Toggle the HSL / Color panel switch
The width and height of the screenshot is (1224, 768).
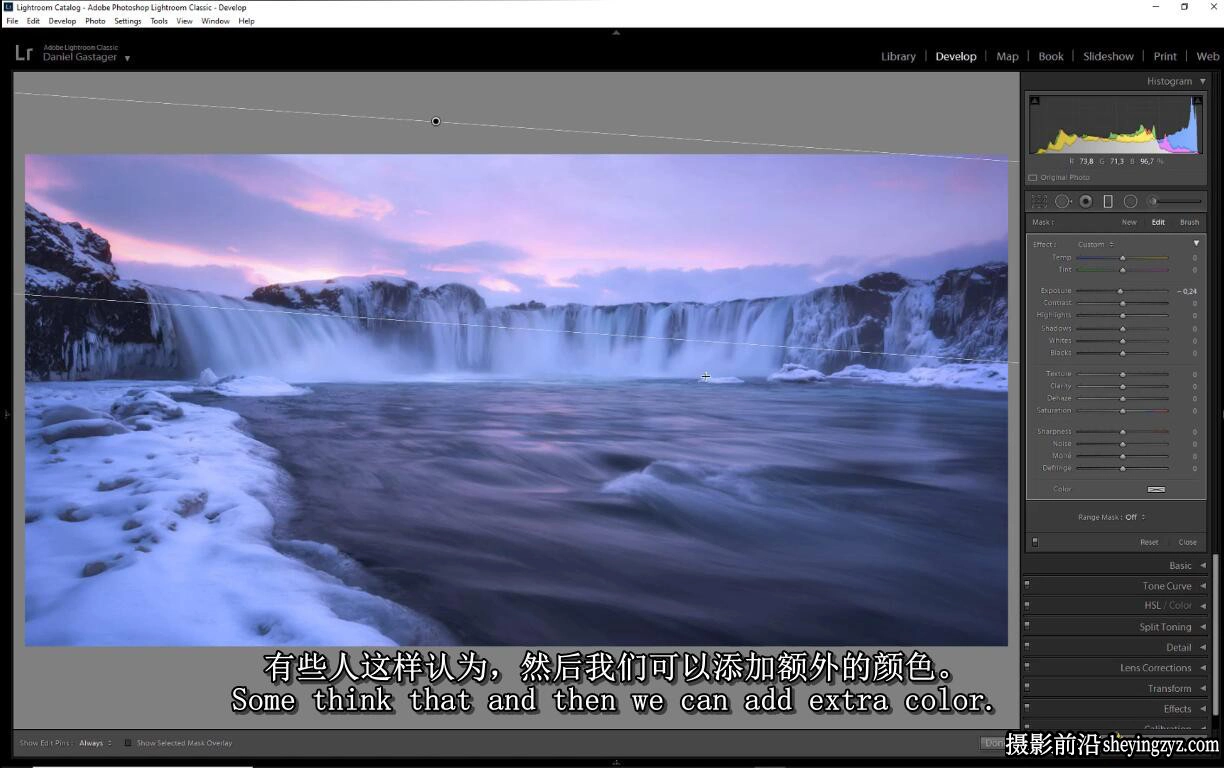click(1027, 604)
